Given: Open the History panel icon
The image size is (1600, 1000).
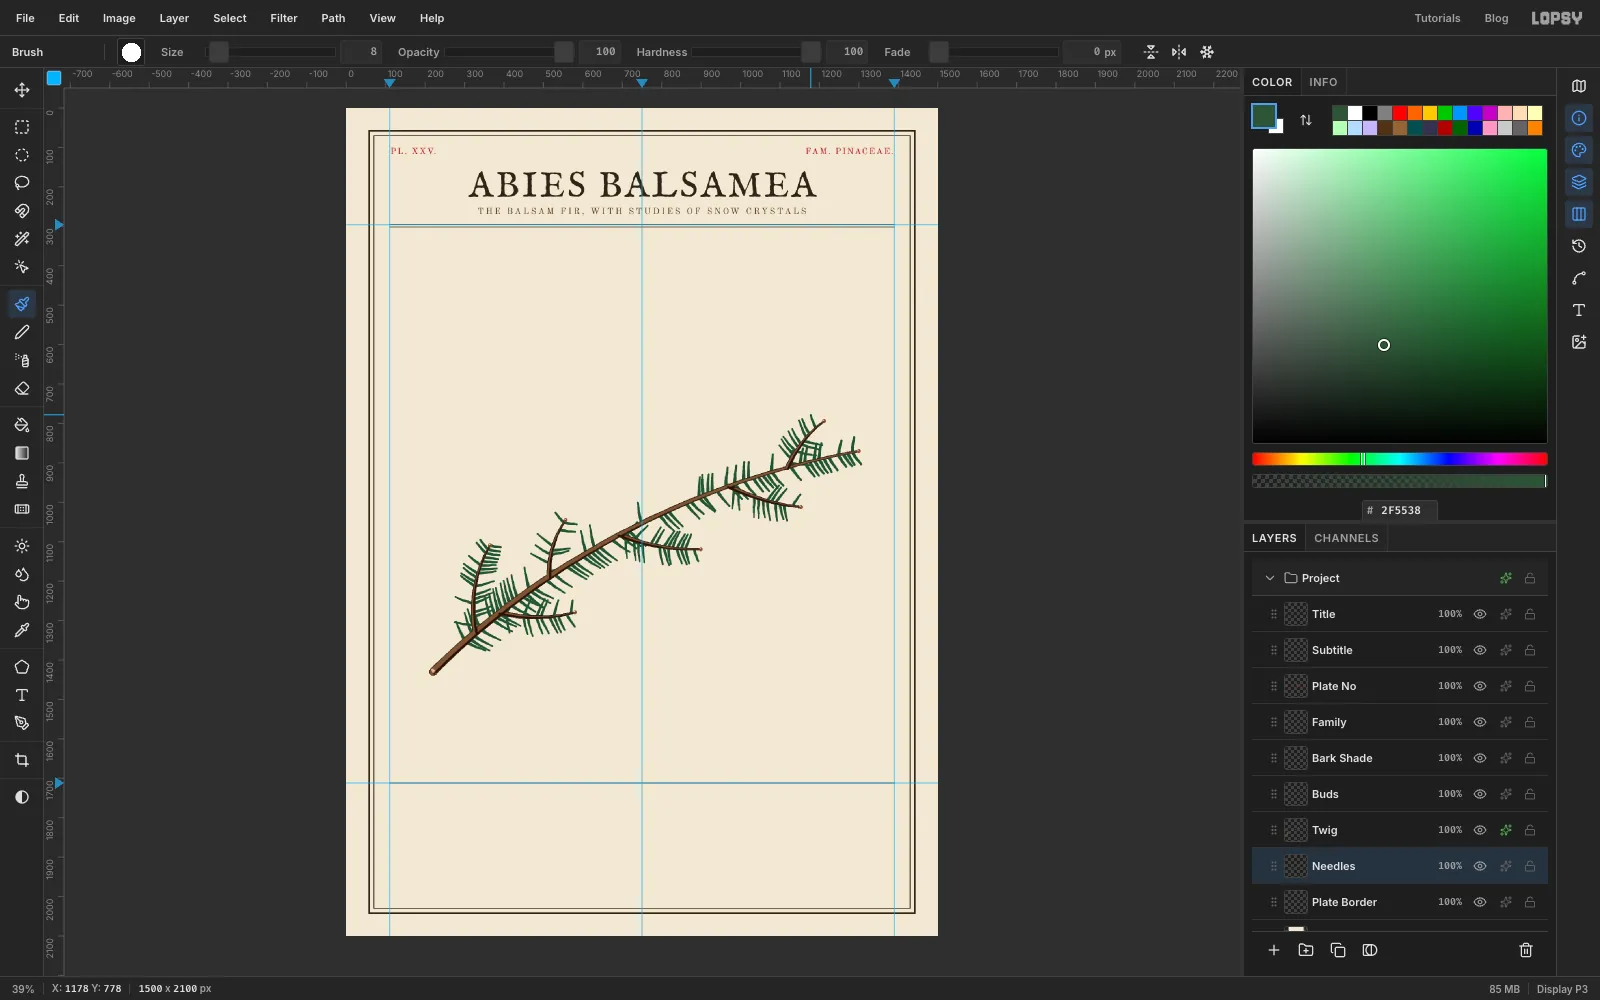Looking at the screenshot, I should (1579, 246).
